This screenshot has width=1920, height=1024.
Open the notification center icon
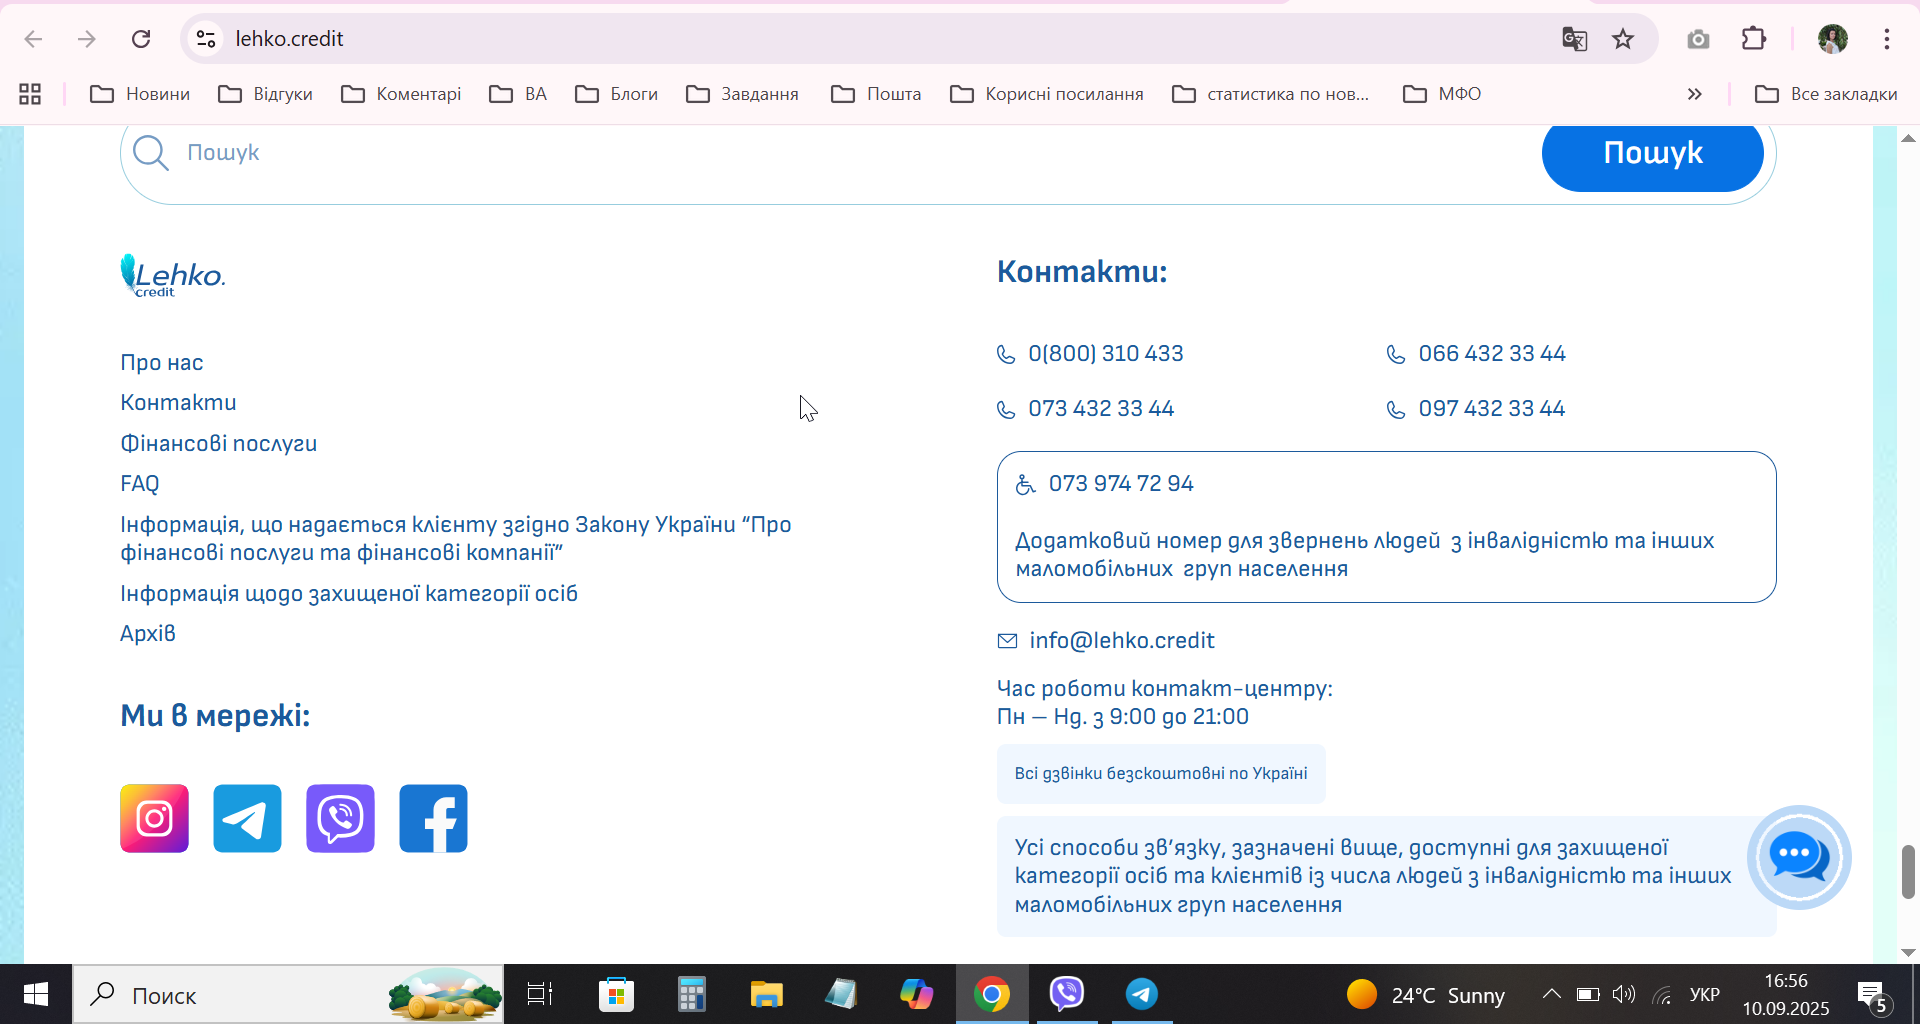[x=1872, y=995]
